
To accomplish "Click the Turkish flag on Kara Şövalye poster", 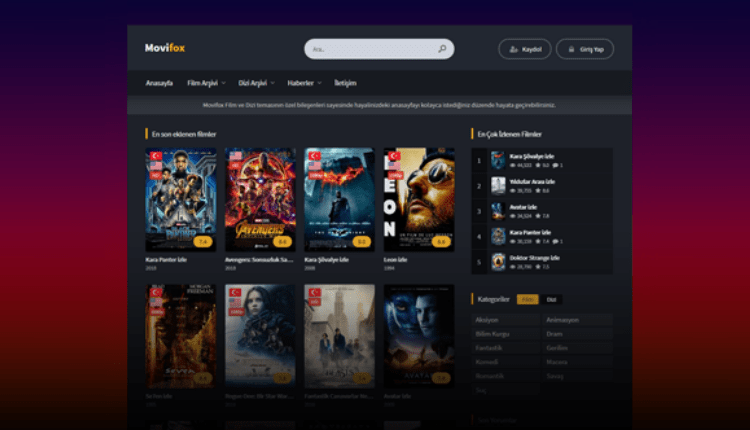I will (x=315, y=156).
